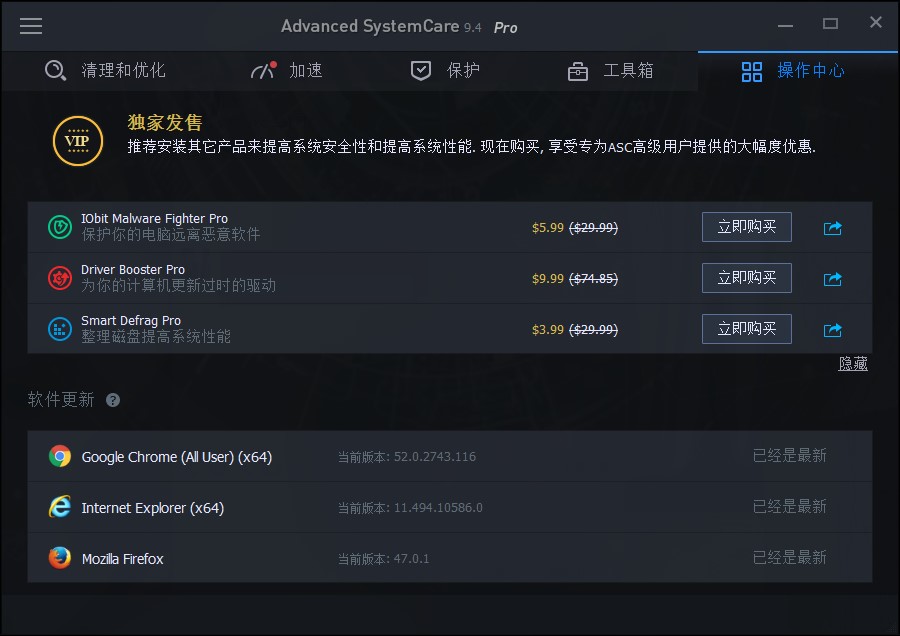Viewport: 900px width, 636px height.
Task: Click the Driver Booster Pro icon
Action: 60,278
